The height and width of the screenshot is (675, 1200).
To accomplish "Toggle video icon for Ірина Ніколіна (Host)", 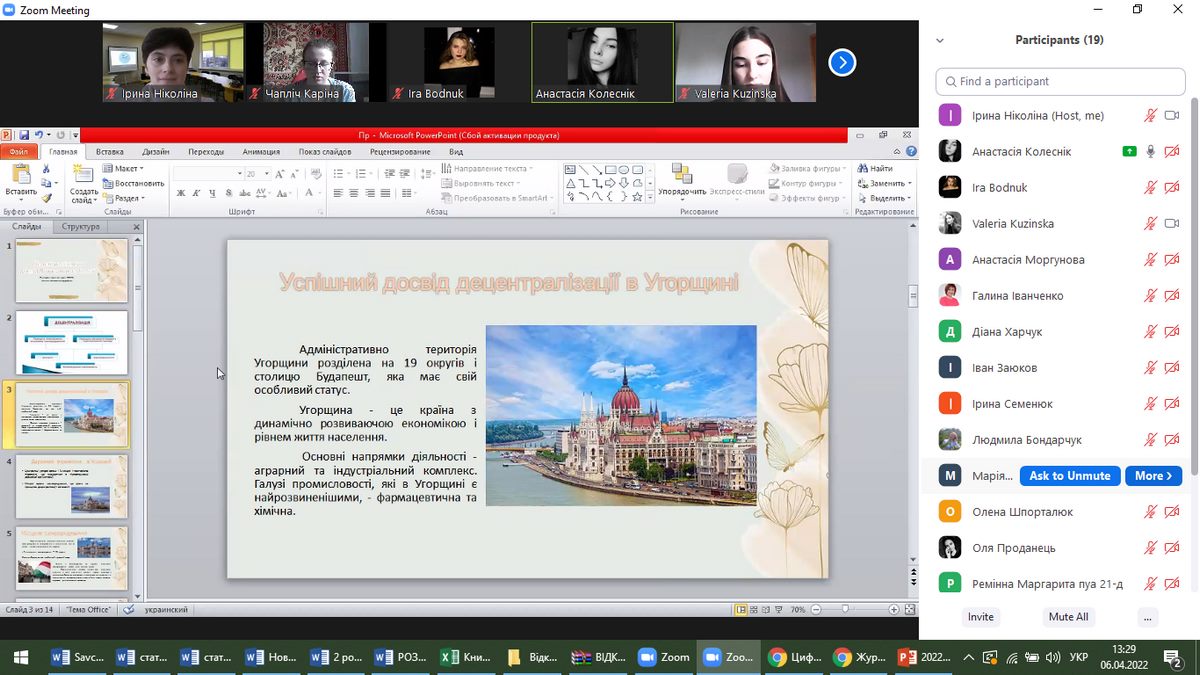I will [x=1172, y=116].
